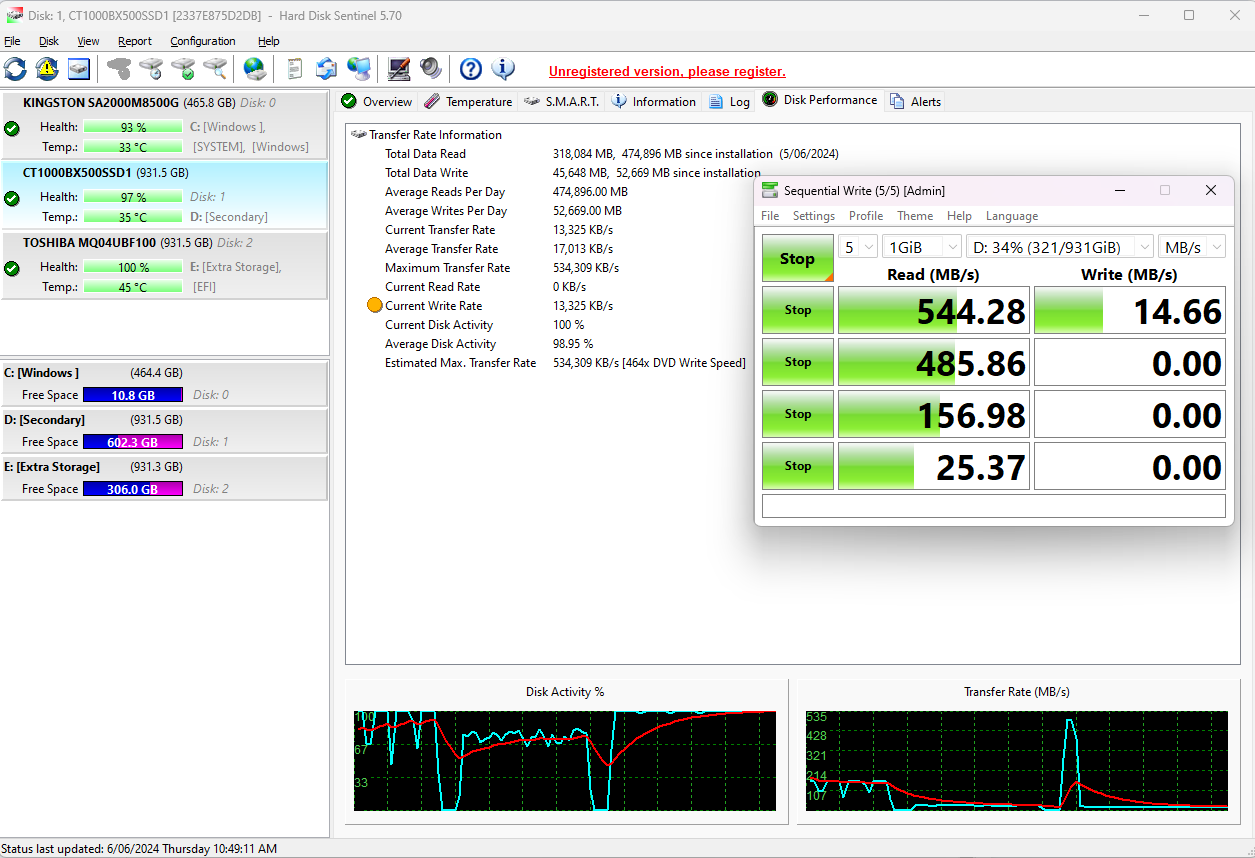Click the blue question mark help icon
This screenshot has width=1255, height=858.
[x=471, y=69]
